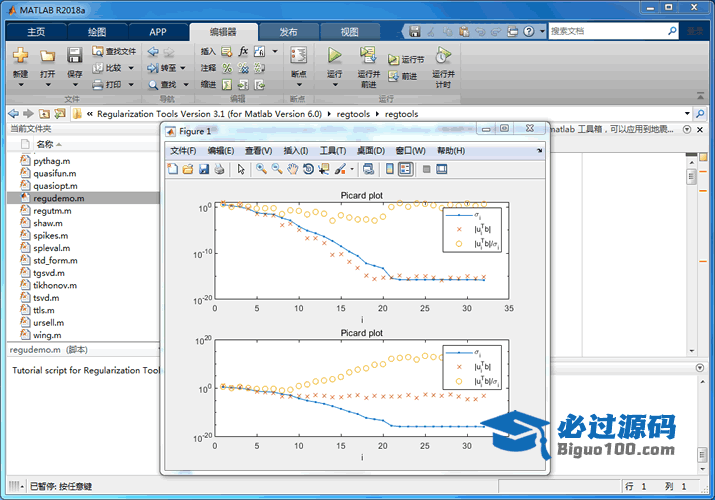Viewport: 715px width, 500px height.
Task: Click the Link Plot icon in the Figure 1 toolbar
Action: (x=368, y=169)
